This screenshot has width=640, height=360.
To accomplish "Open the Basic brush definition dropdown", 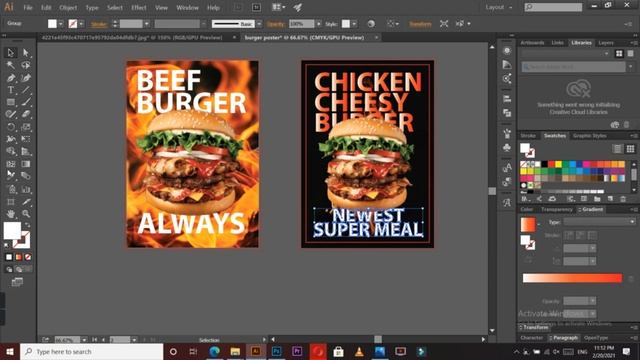I will pos(259,24).
